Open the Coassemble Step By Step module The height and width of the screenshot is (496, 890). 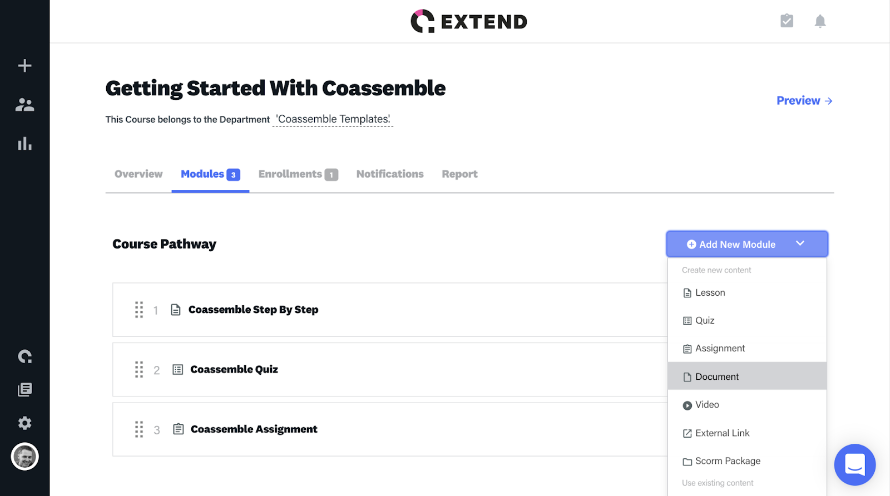click(253, 310)
